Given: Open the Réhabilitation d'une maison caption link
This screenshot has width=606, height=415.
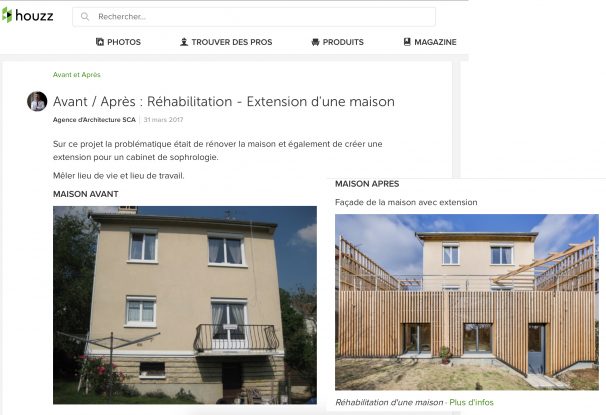Looking at the screenshot, I should pos(389,402).
